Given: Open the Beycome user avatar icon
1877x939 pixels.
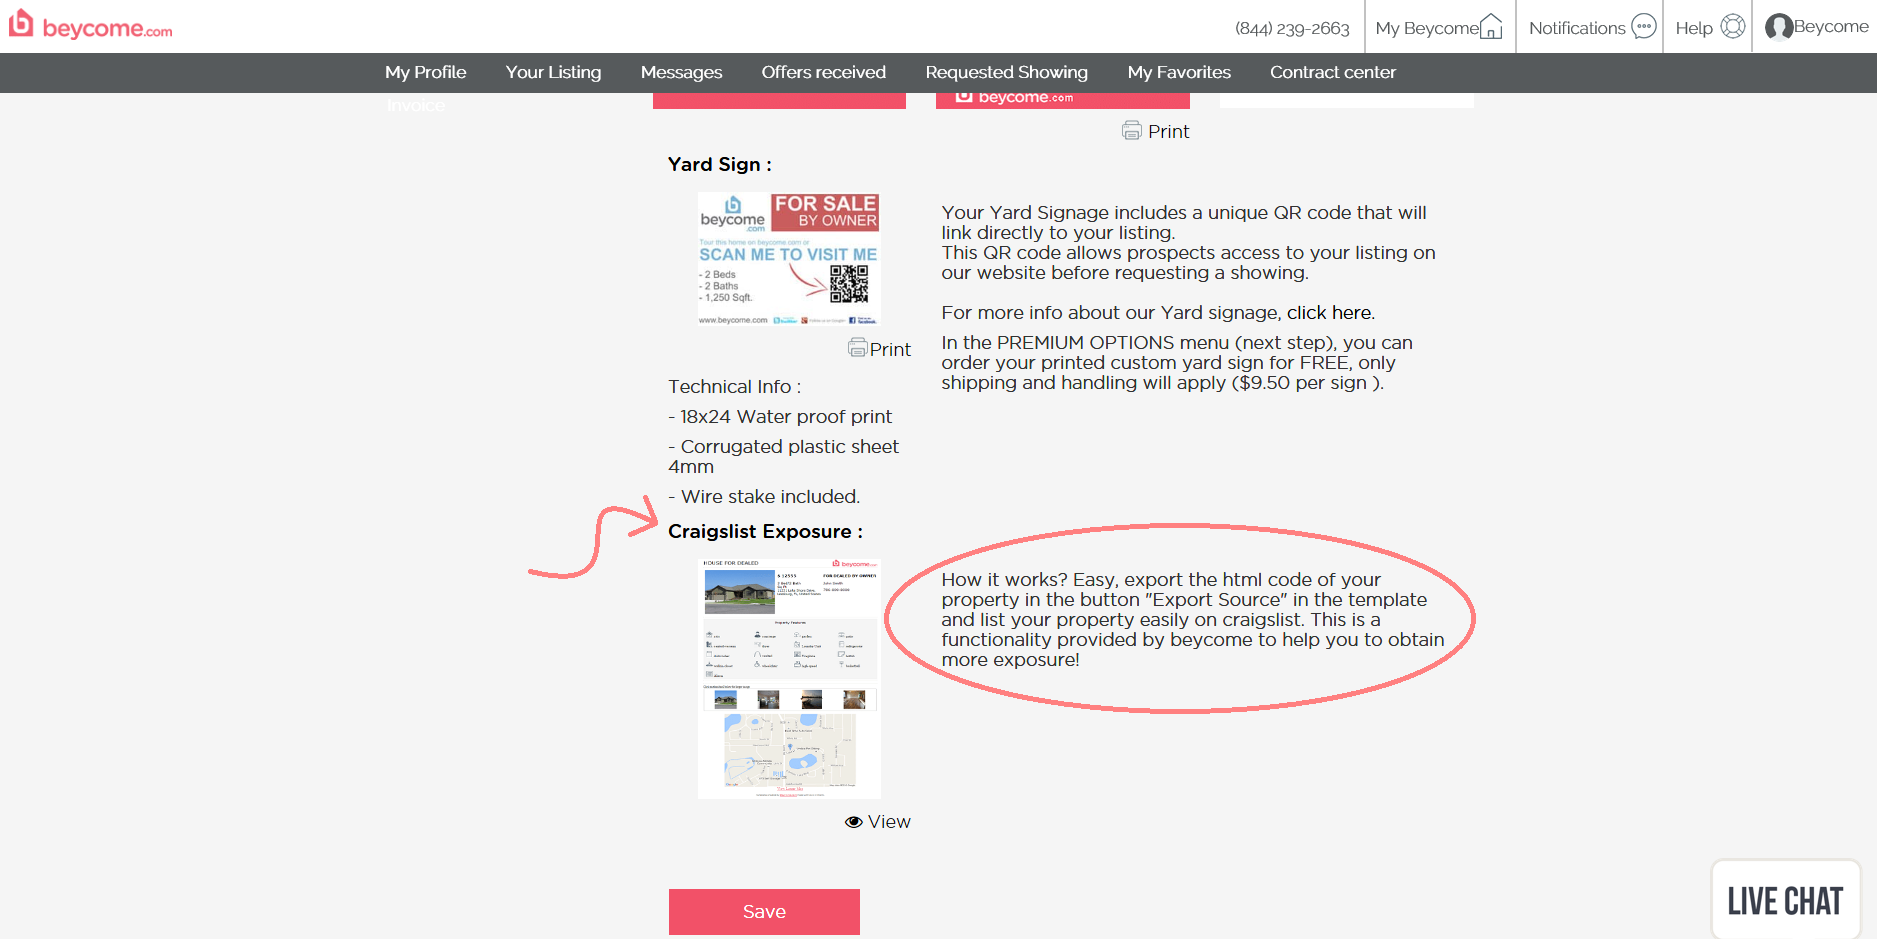Looking at the screenshot, I should 1779,26.
